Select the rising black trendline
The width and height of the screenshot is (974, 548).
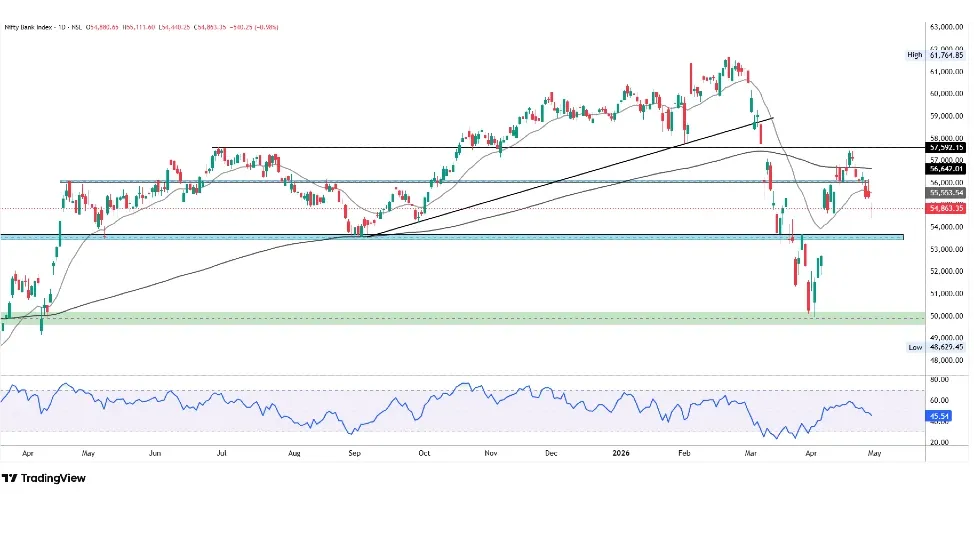tap(571, 176)
